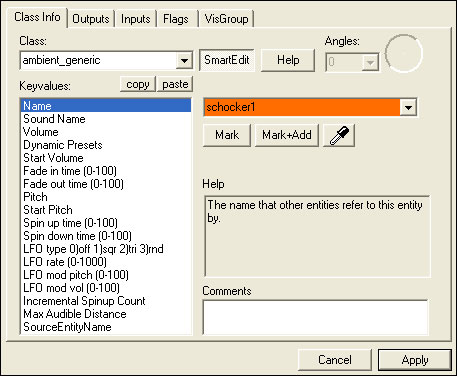The image size is (457, 376).
Task: Copy the keyvalues
Action: [138, 84]
